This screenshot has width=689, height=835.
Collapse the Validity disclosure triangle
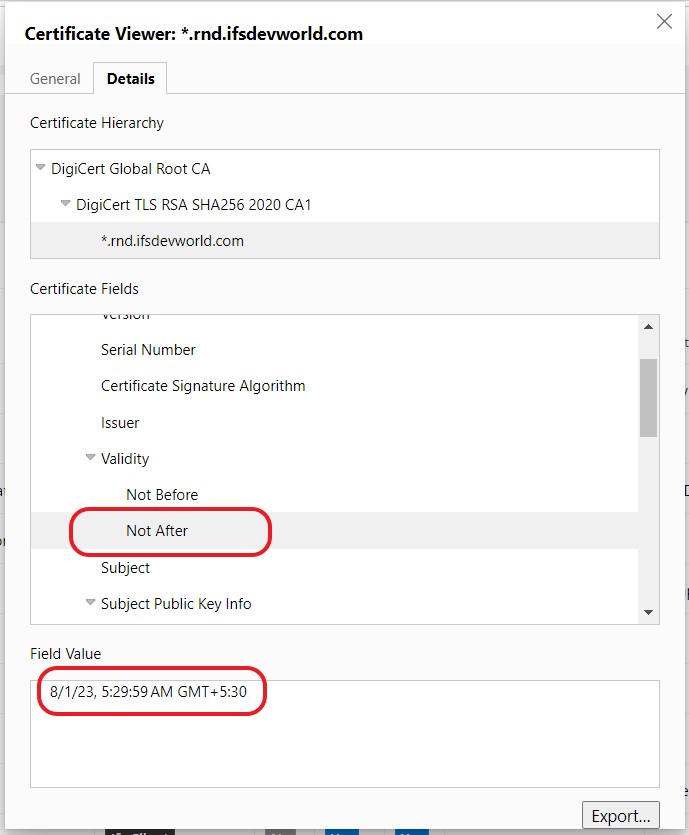[x=90, y=458]
